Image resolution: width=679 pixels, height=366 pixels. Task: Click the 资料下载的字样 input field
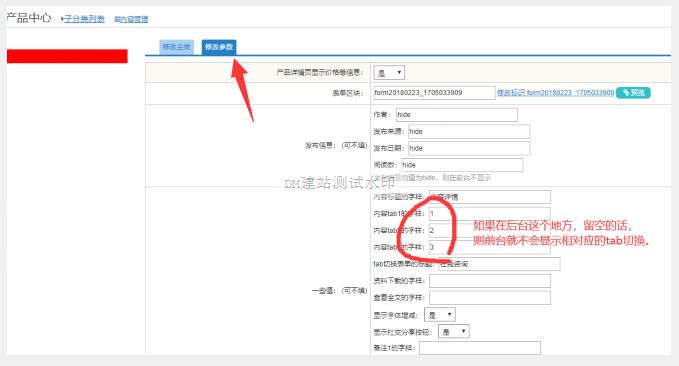click(x=490, y=281)
